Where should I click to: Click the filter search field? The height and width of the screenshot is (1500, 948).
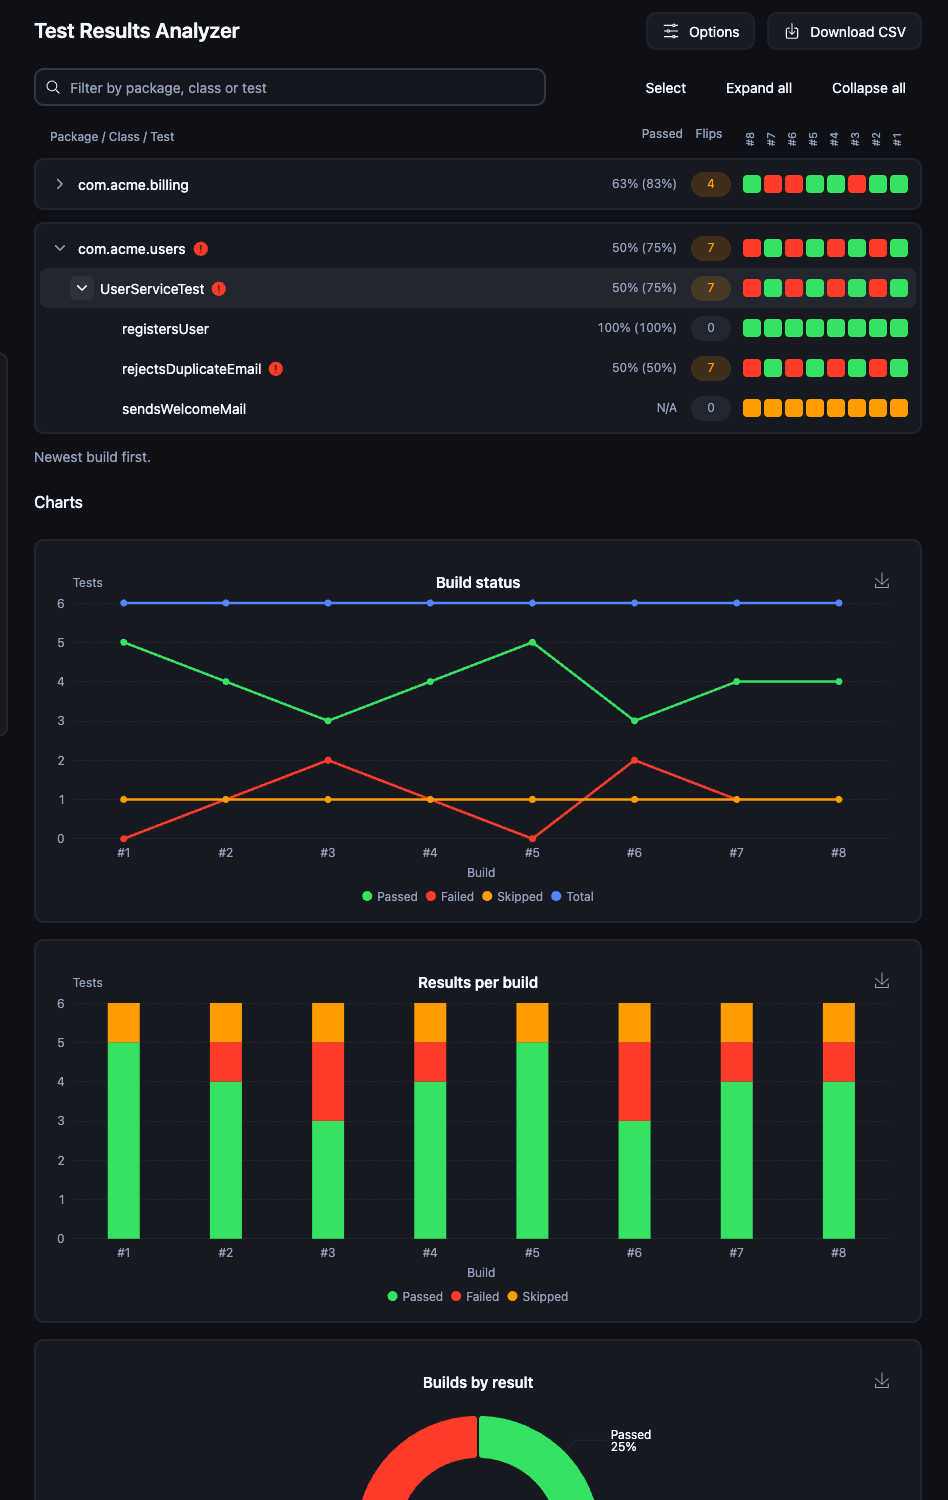point(290,87)
